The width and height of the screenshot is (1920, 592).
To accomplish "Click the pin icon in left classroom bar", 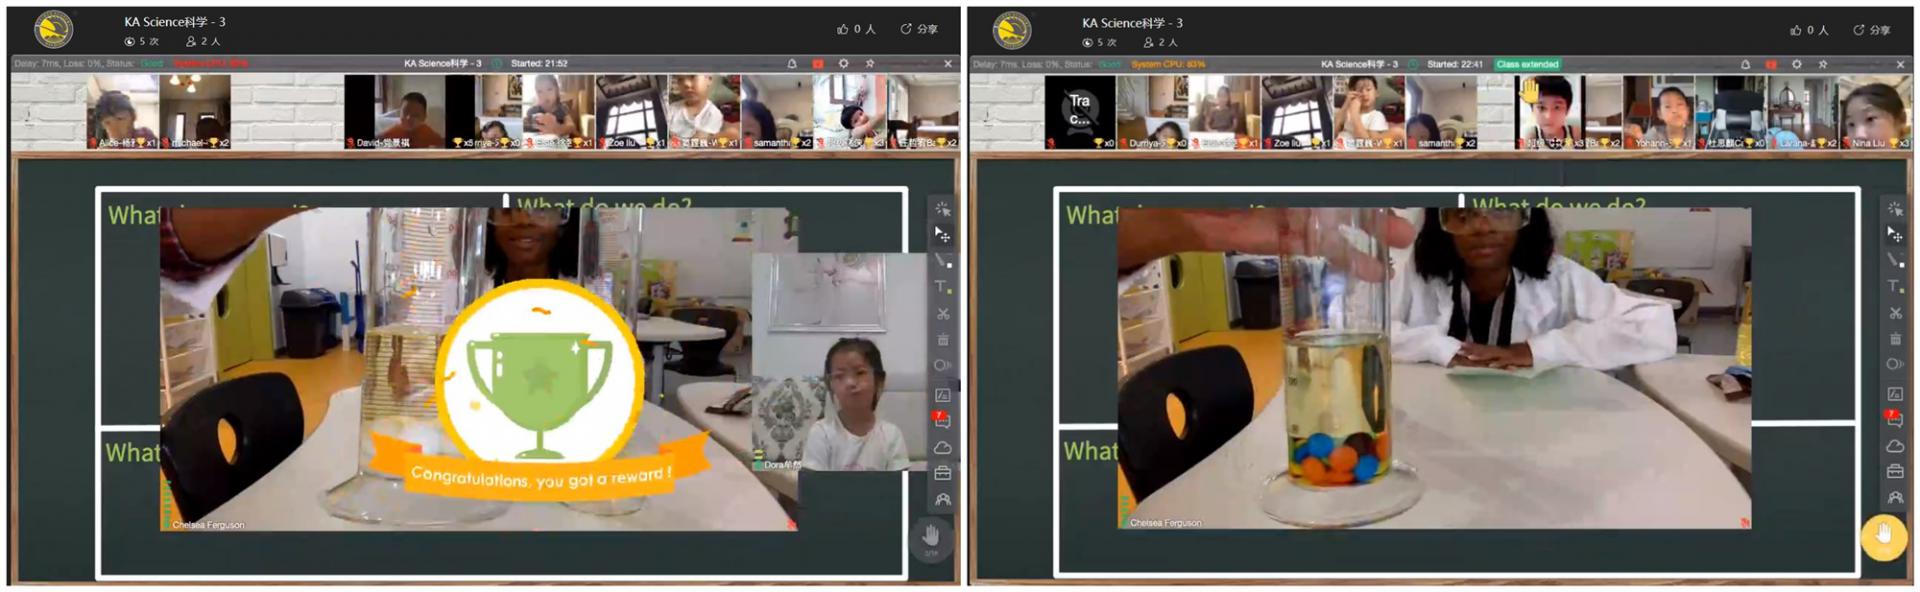I will tap(870, 63).
